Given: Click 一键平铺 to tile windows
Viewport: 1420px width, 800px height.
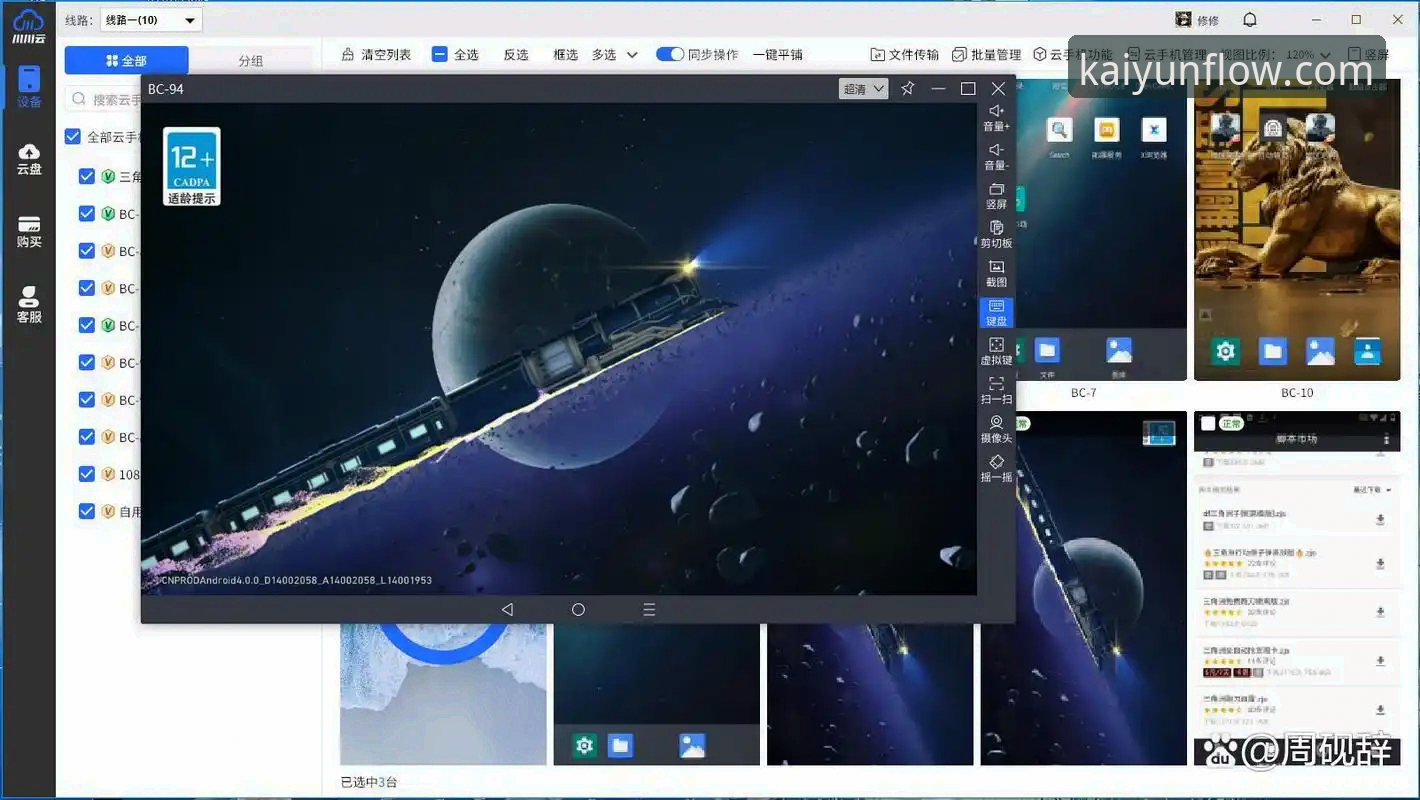Looking at the screenshot, I should [778, 54].
